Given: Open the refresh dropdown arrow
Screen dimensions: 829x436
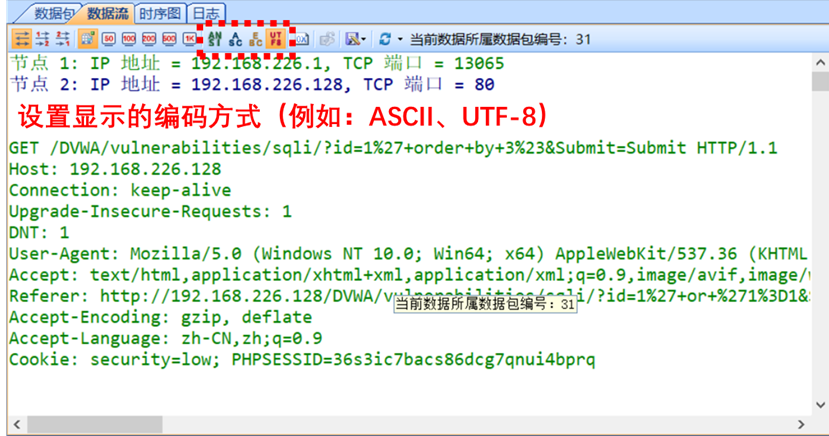Looking at the screenshot, I should (400, 40).
